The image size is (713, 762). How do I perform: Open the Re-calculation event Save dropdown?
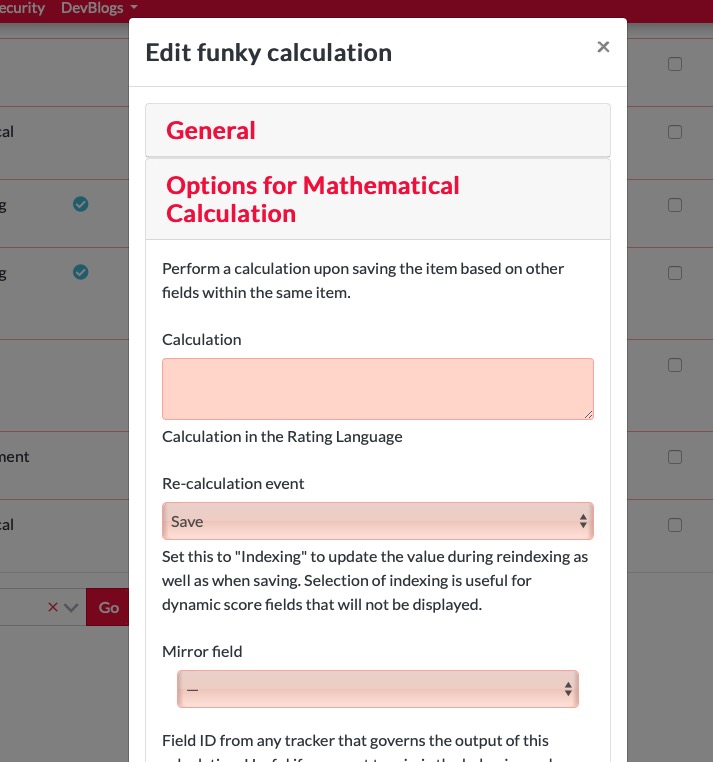378,521
